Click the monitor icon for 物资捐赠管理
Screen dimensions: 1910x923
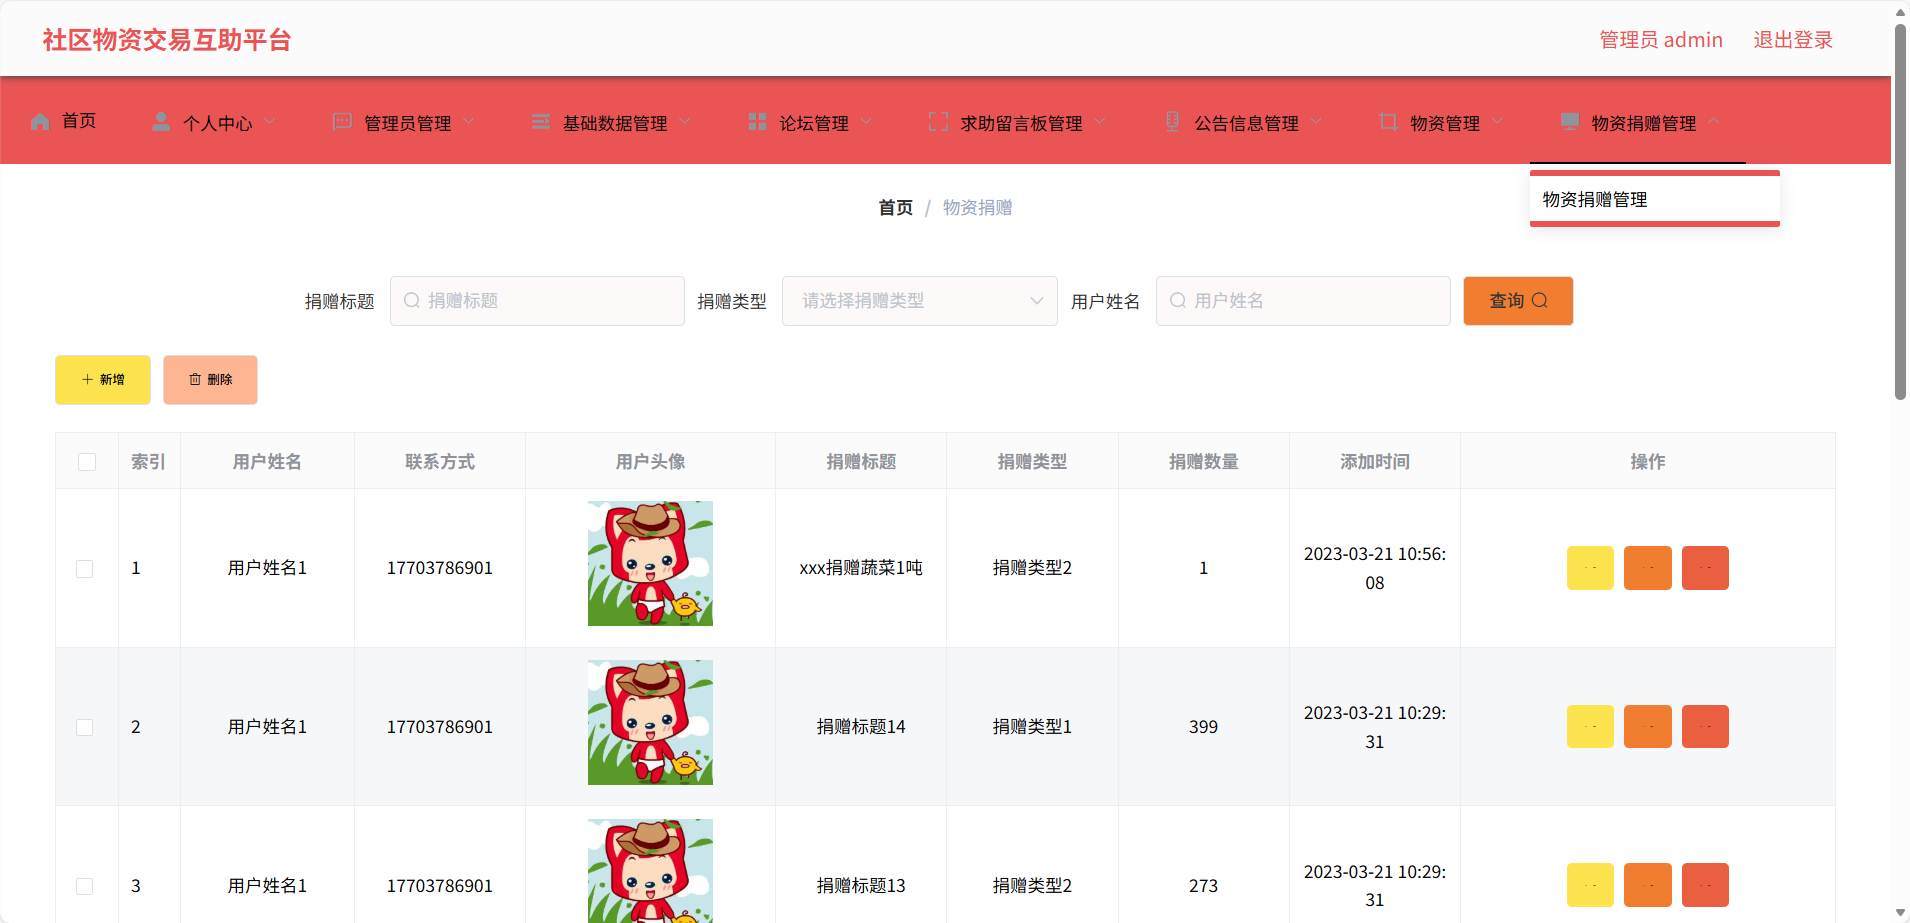(x=1570, y=122)
